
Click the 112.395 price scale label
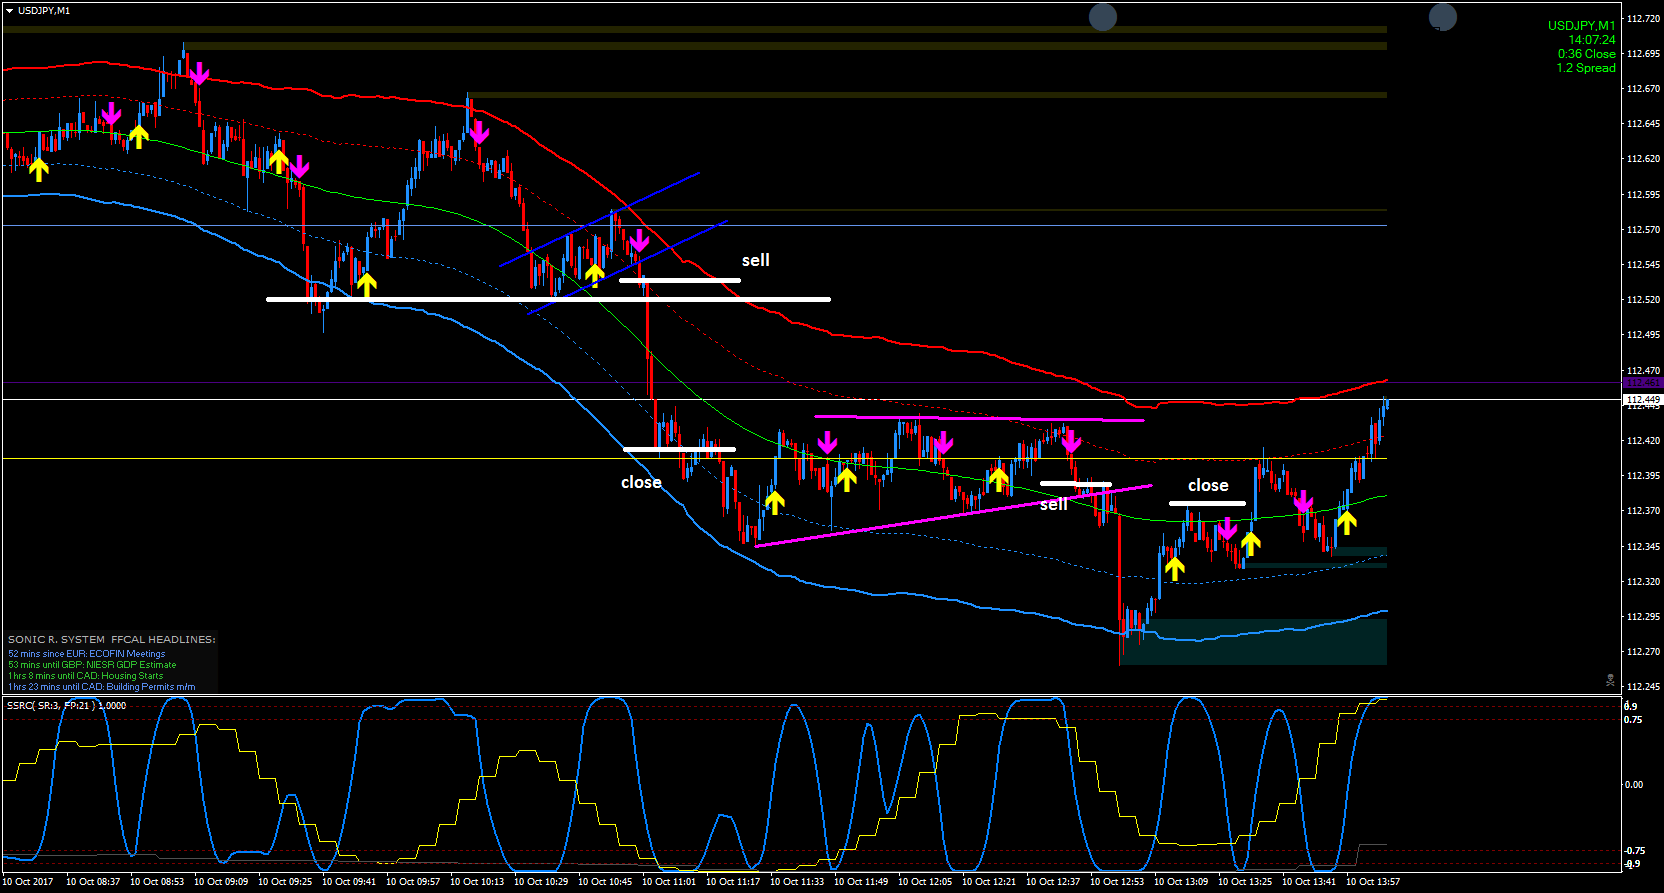[1643, 476]
